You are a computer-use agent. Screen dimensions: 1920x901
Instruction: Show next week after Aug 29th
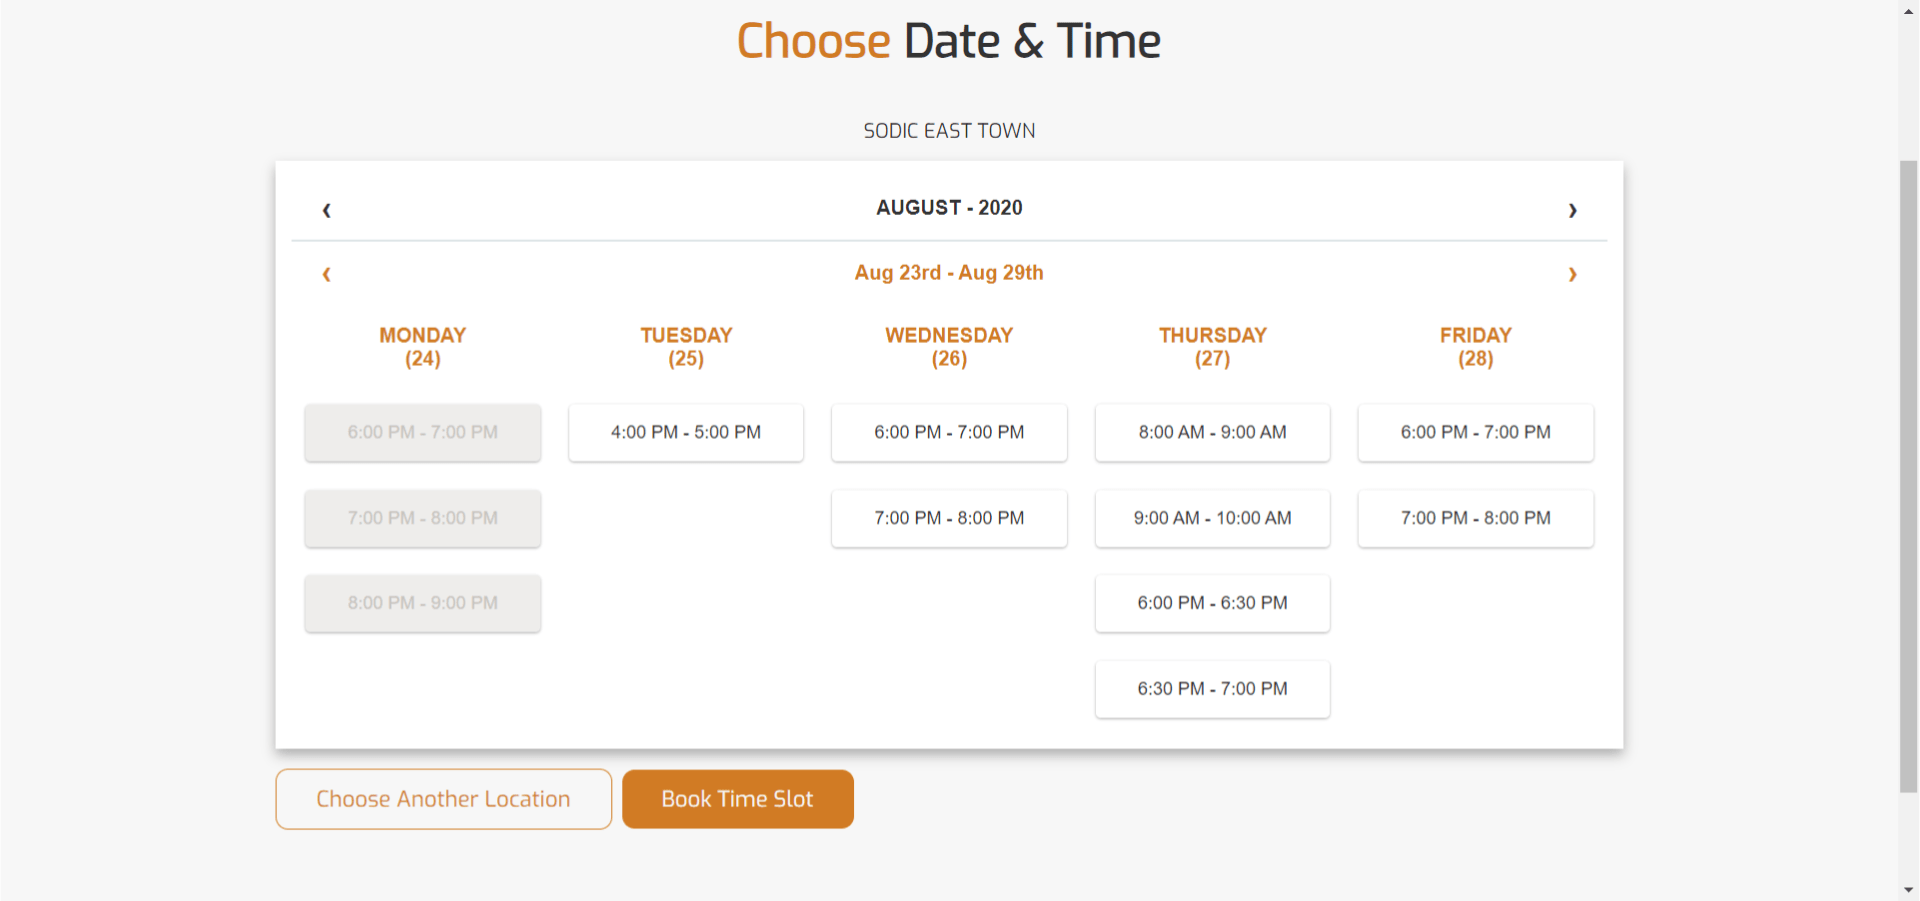1572,274
